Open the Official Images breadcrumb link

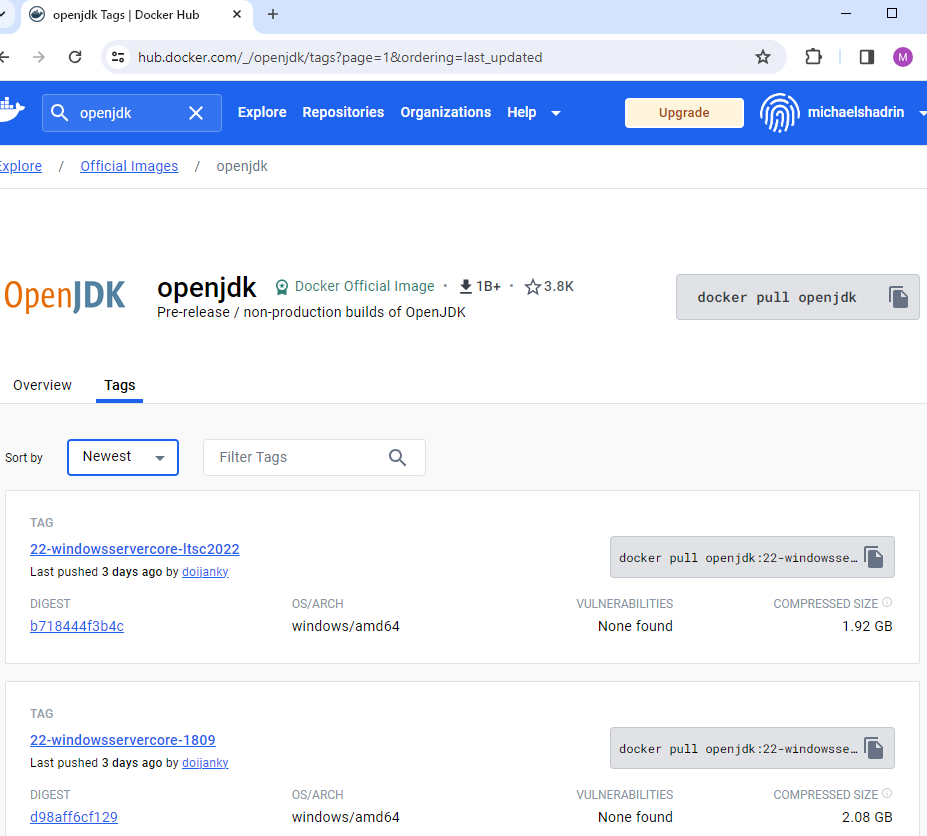click(129, 166)
